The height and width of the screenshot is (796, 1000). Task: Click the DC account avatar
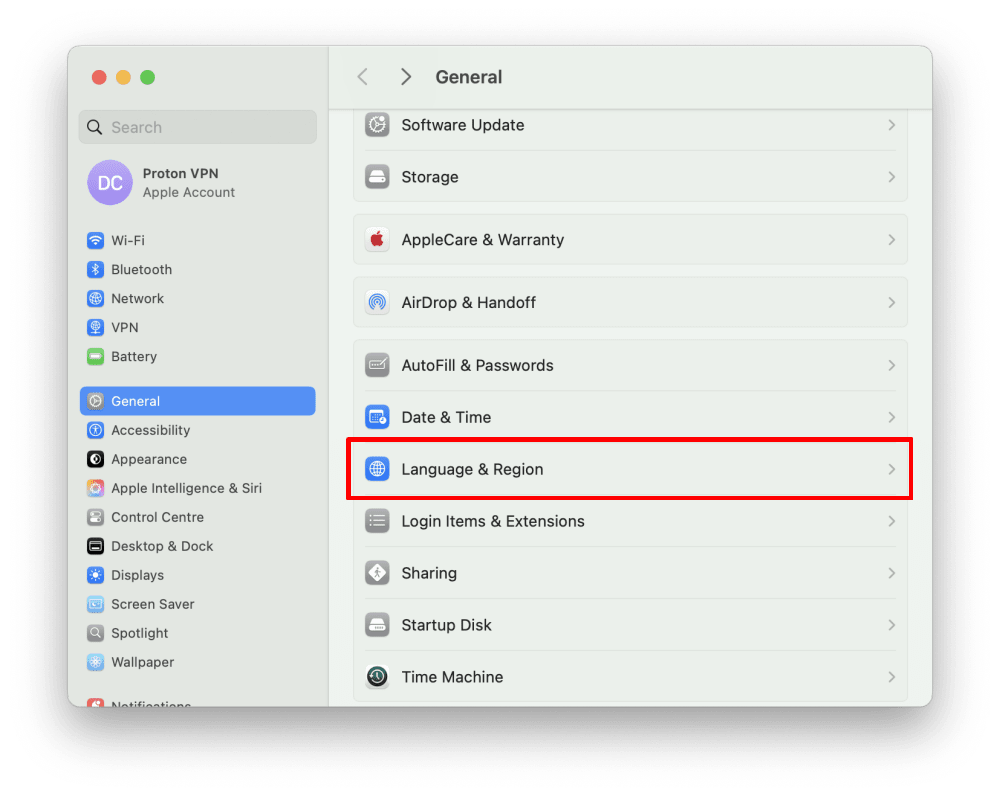coord(110,182)
